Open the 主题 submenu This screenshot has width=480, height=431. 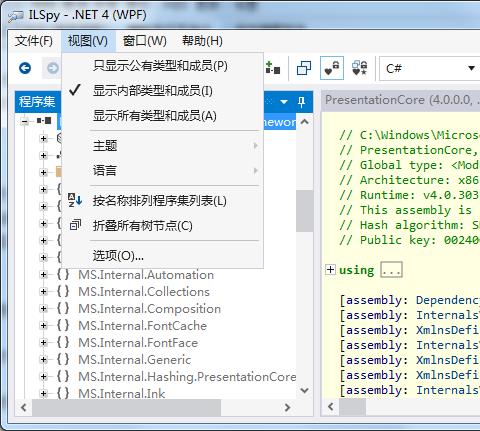point(163,146)
